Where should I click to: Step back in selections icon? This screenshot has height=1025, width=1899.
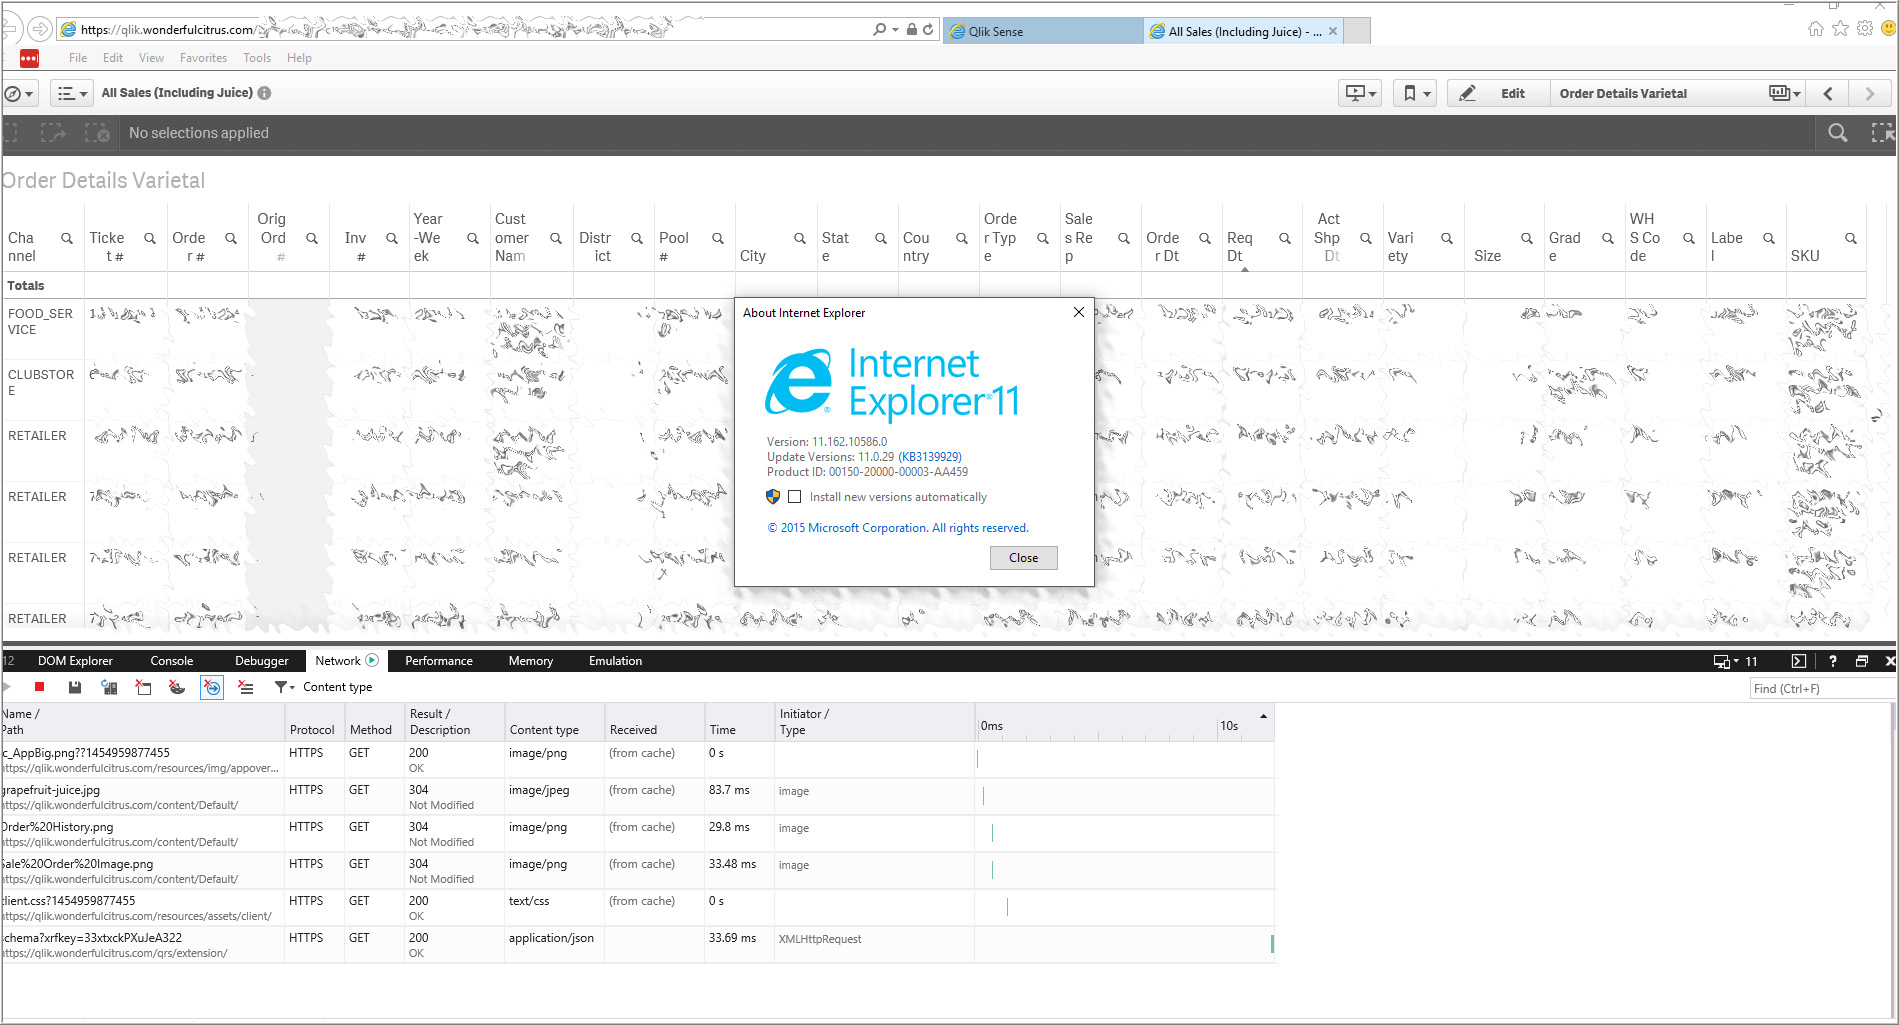point(12,133)
